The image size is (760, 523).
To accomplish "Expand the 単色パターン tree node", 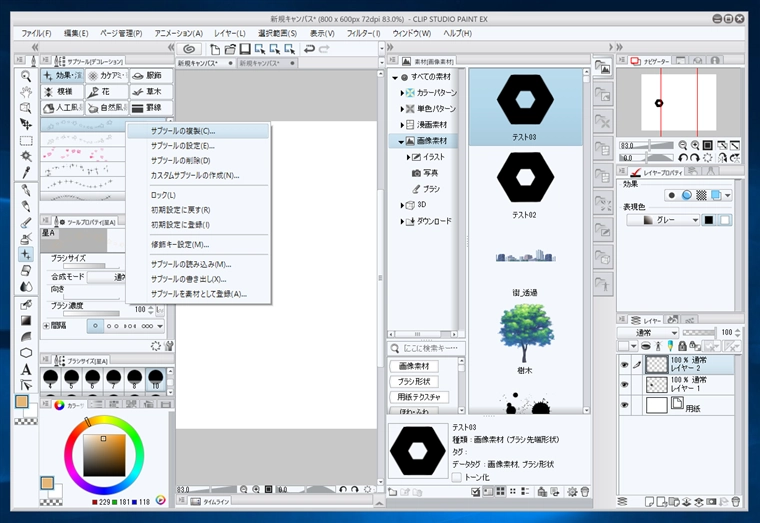I will point(402,109).
